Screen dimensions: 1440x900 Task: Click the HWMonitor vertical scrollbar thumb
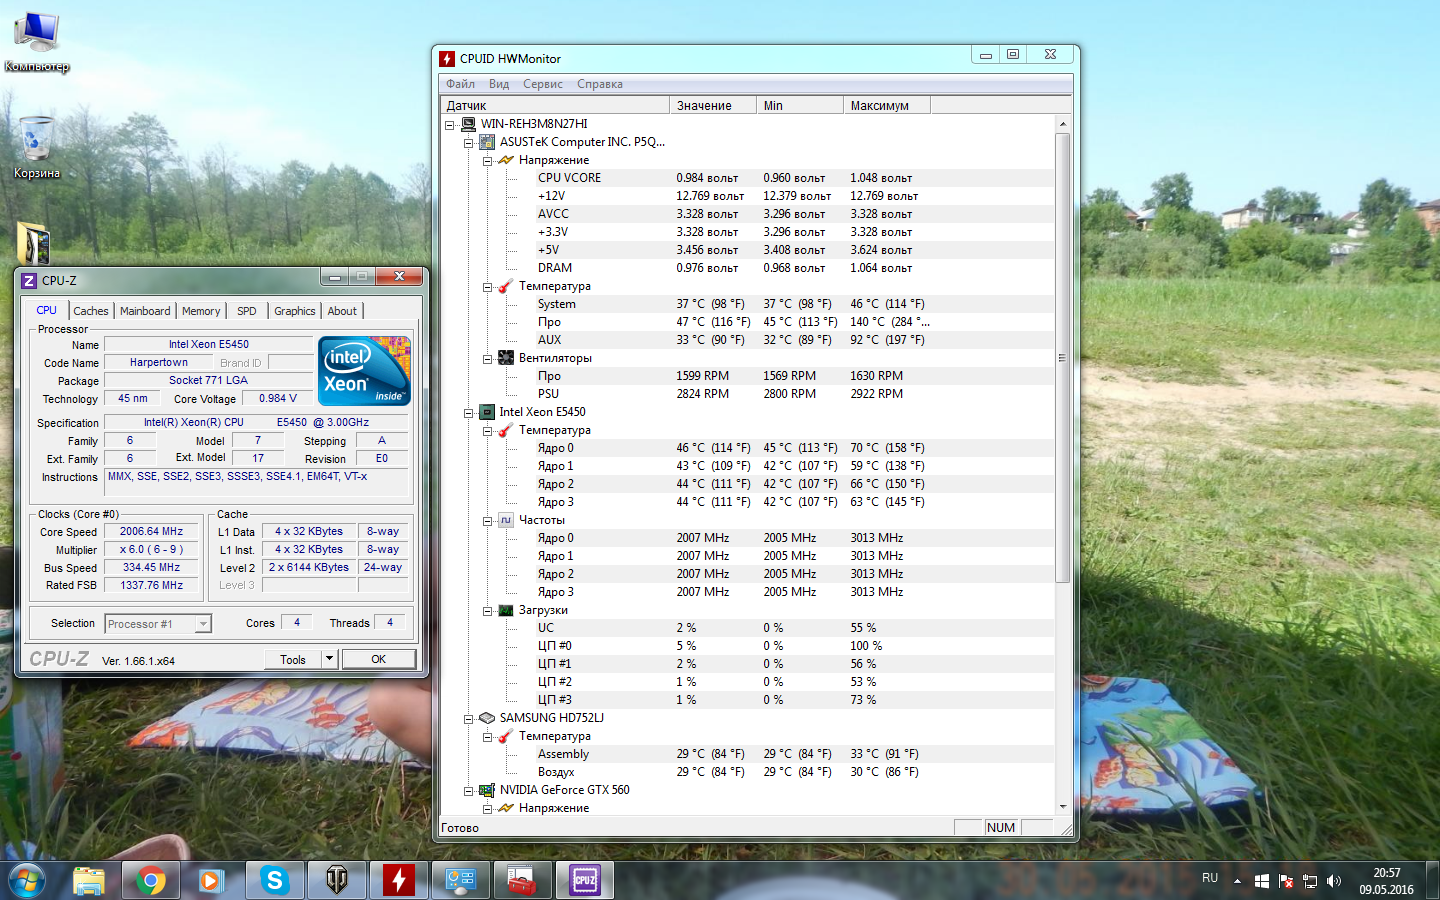(1063, 358)
